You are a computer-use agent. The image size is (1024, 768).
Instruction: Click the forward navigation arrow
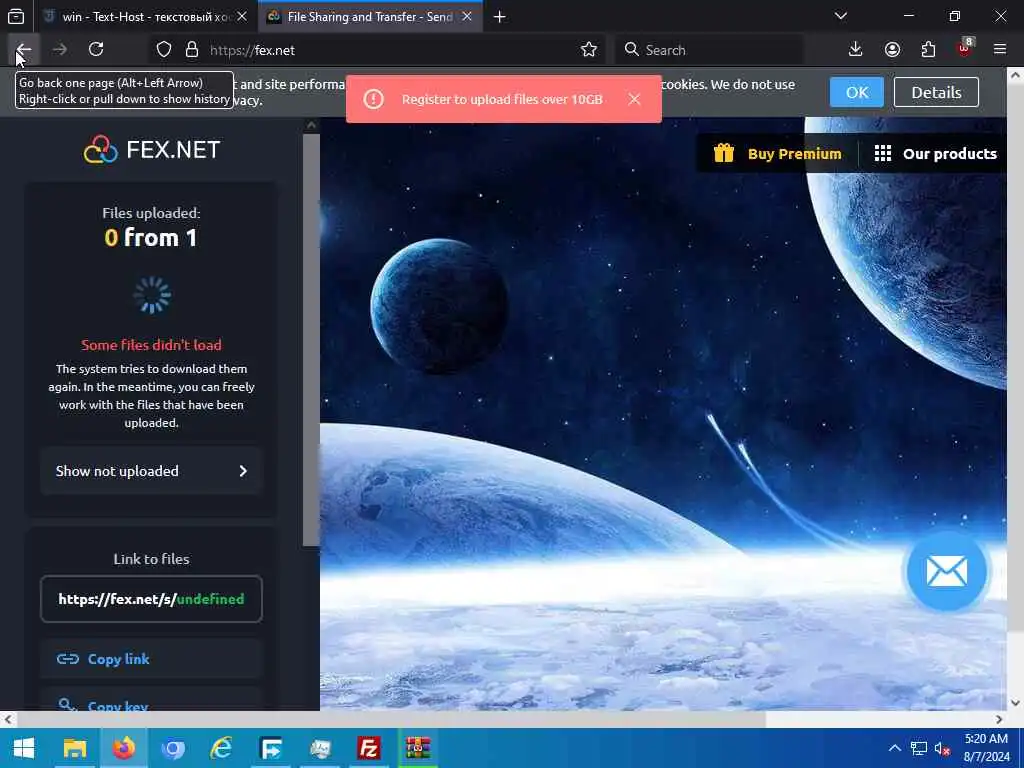tap(59, 50)
